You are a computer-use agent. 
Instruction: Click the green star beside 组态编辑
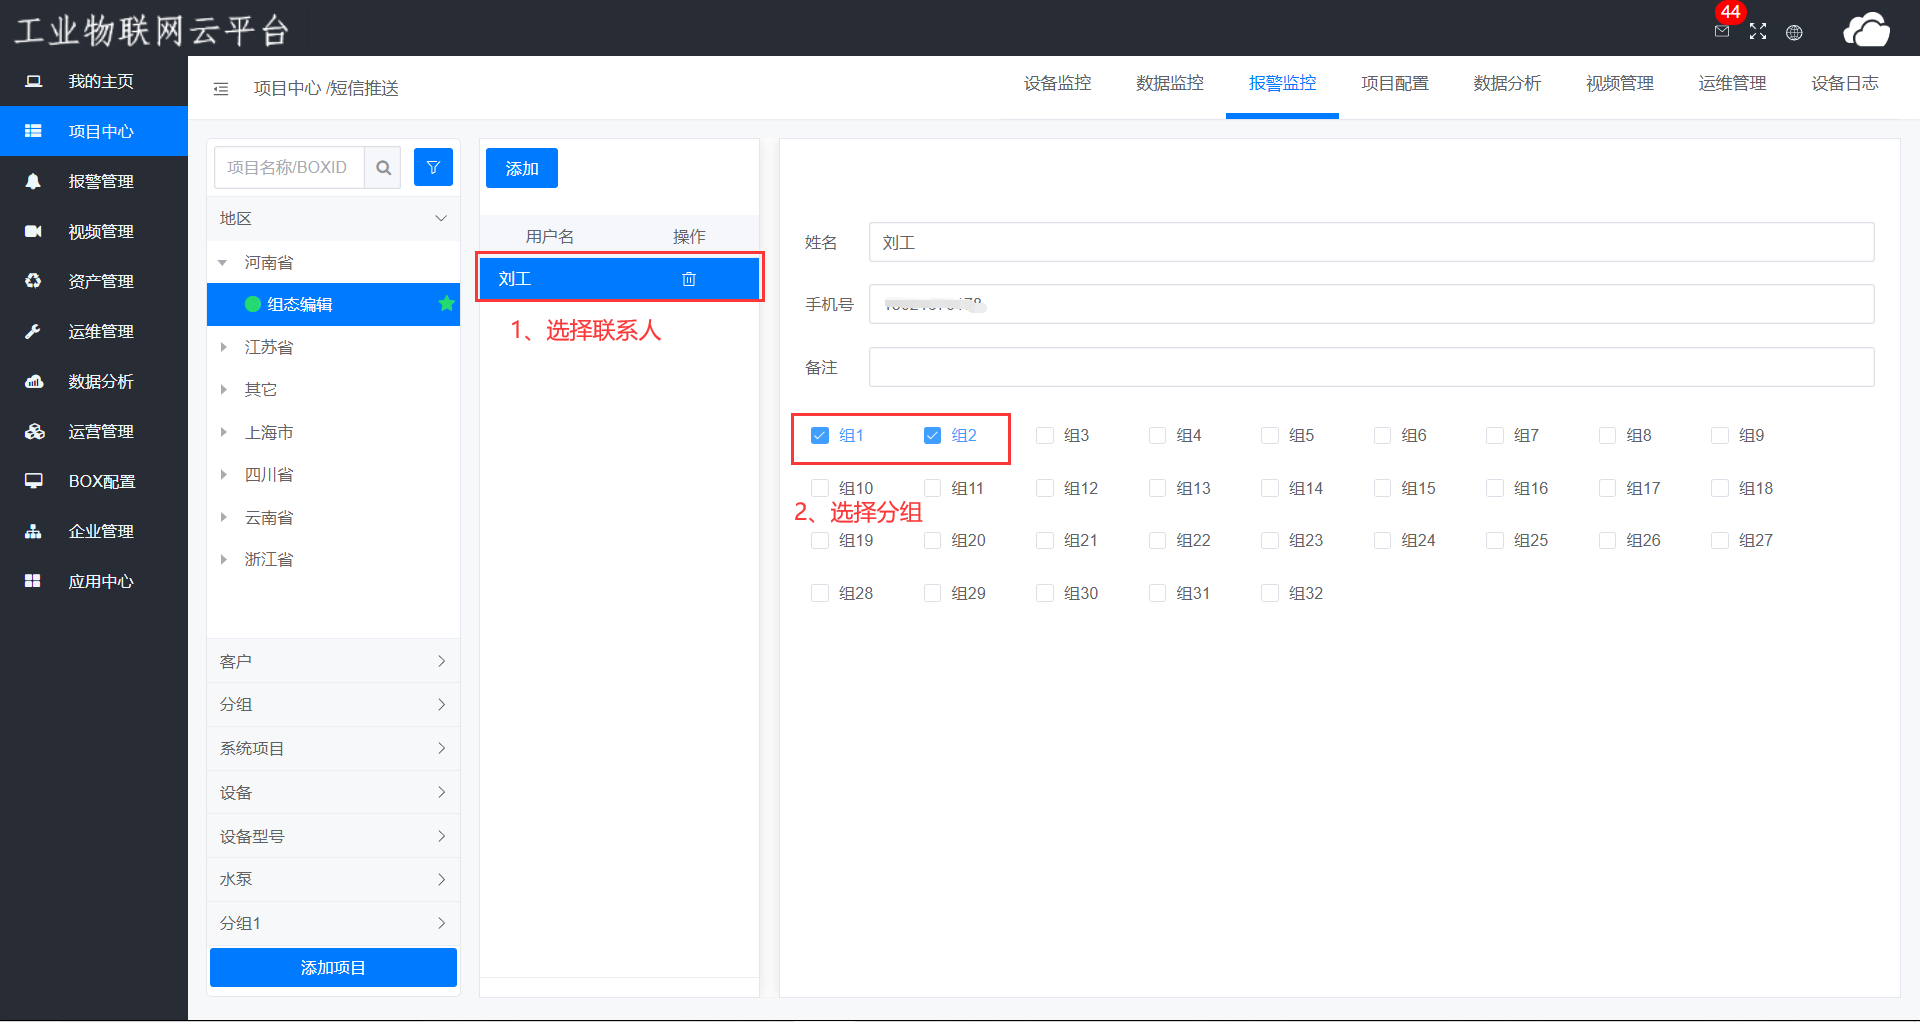pos(446,304)
